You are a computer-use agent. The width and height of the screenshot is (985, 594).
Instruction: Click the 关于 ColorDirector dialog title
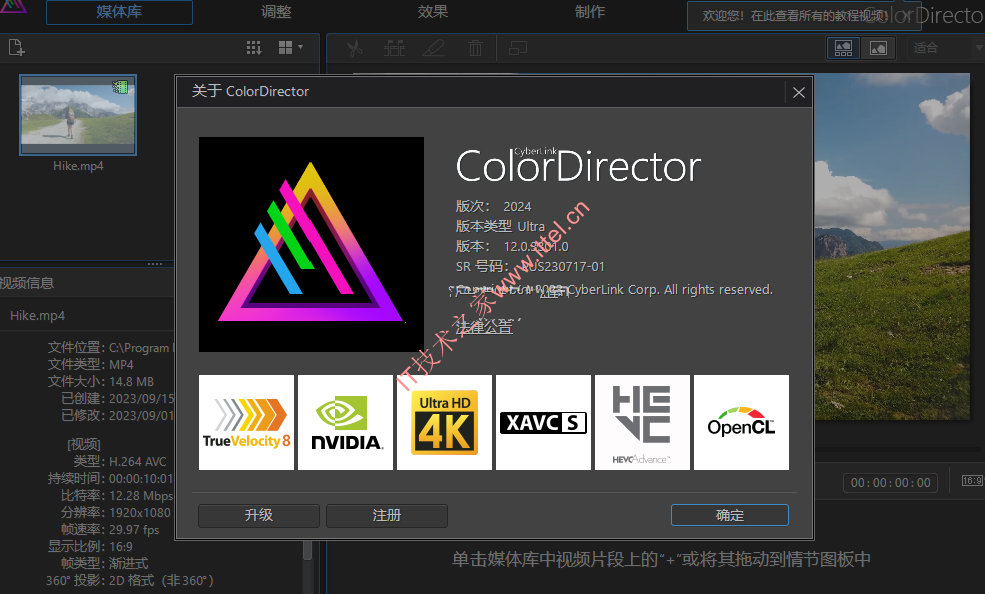pos(250,92)
